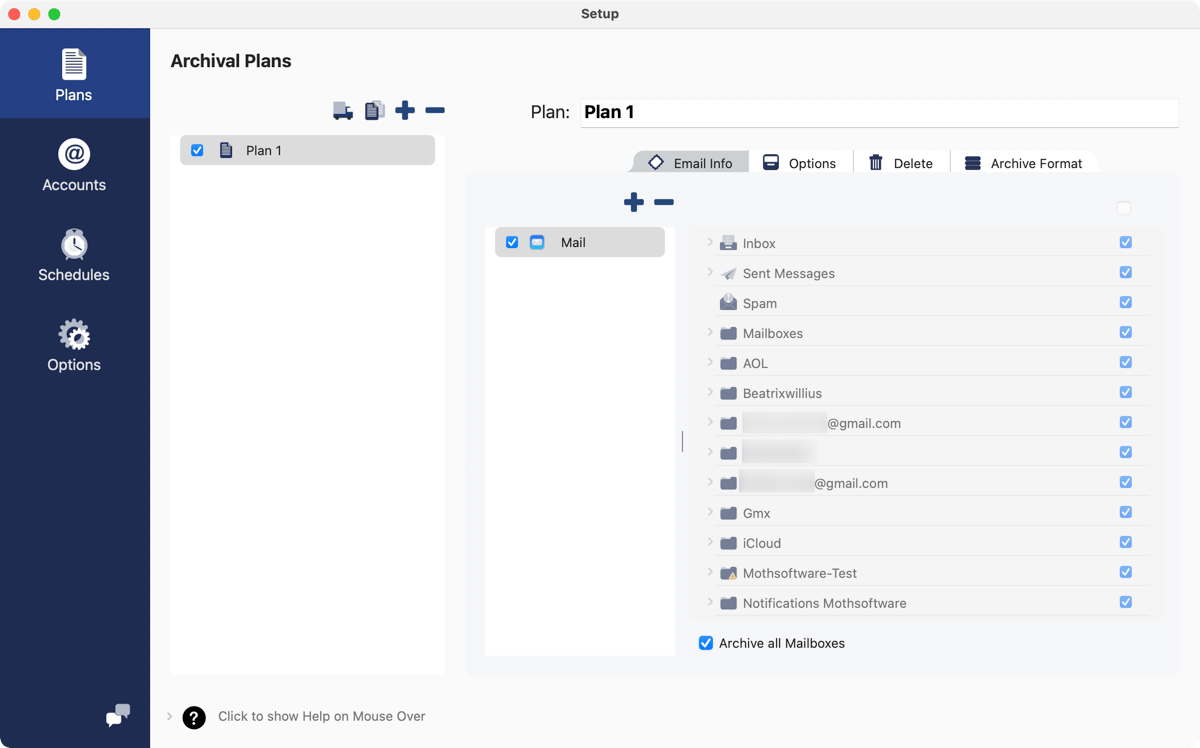The width and height of the screenshot is (1200, 748).
Task: Click the feedback speech bubble icon
Action: tap(117, 716)
